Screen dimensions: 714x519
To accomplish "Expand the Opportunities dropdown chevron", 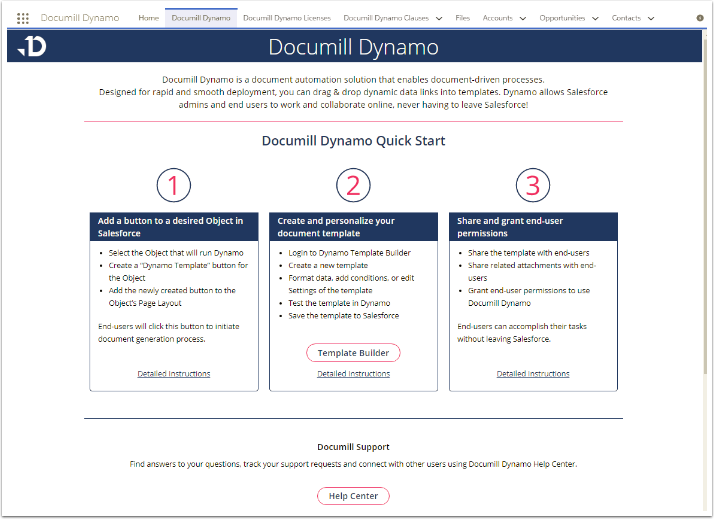I will point(595,19).
